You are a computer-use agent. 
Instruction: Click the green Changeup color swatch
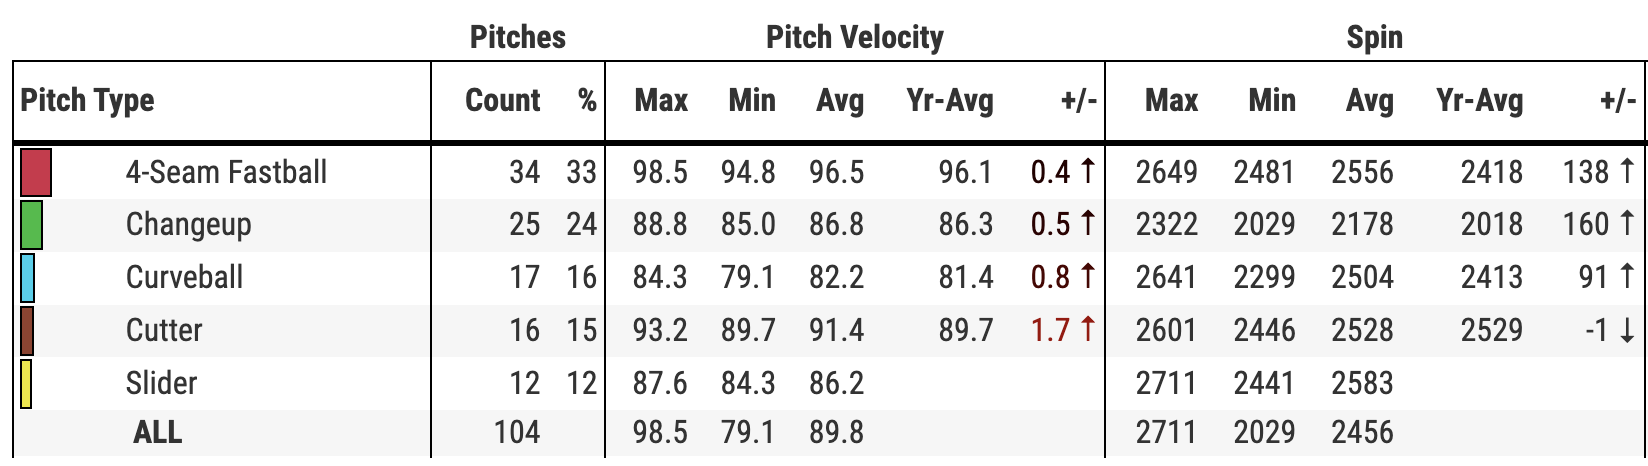coord(32,225)
